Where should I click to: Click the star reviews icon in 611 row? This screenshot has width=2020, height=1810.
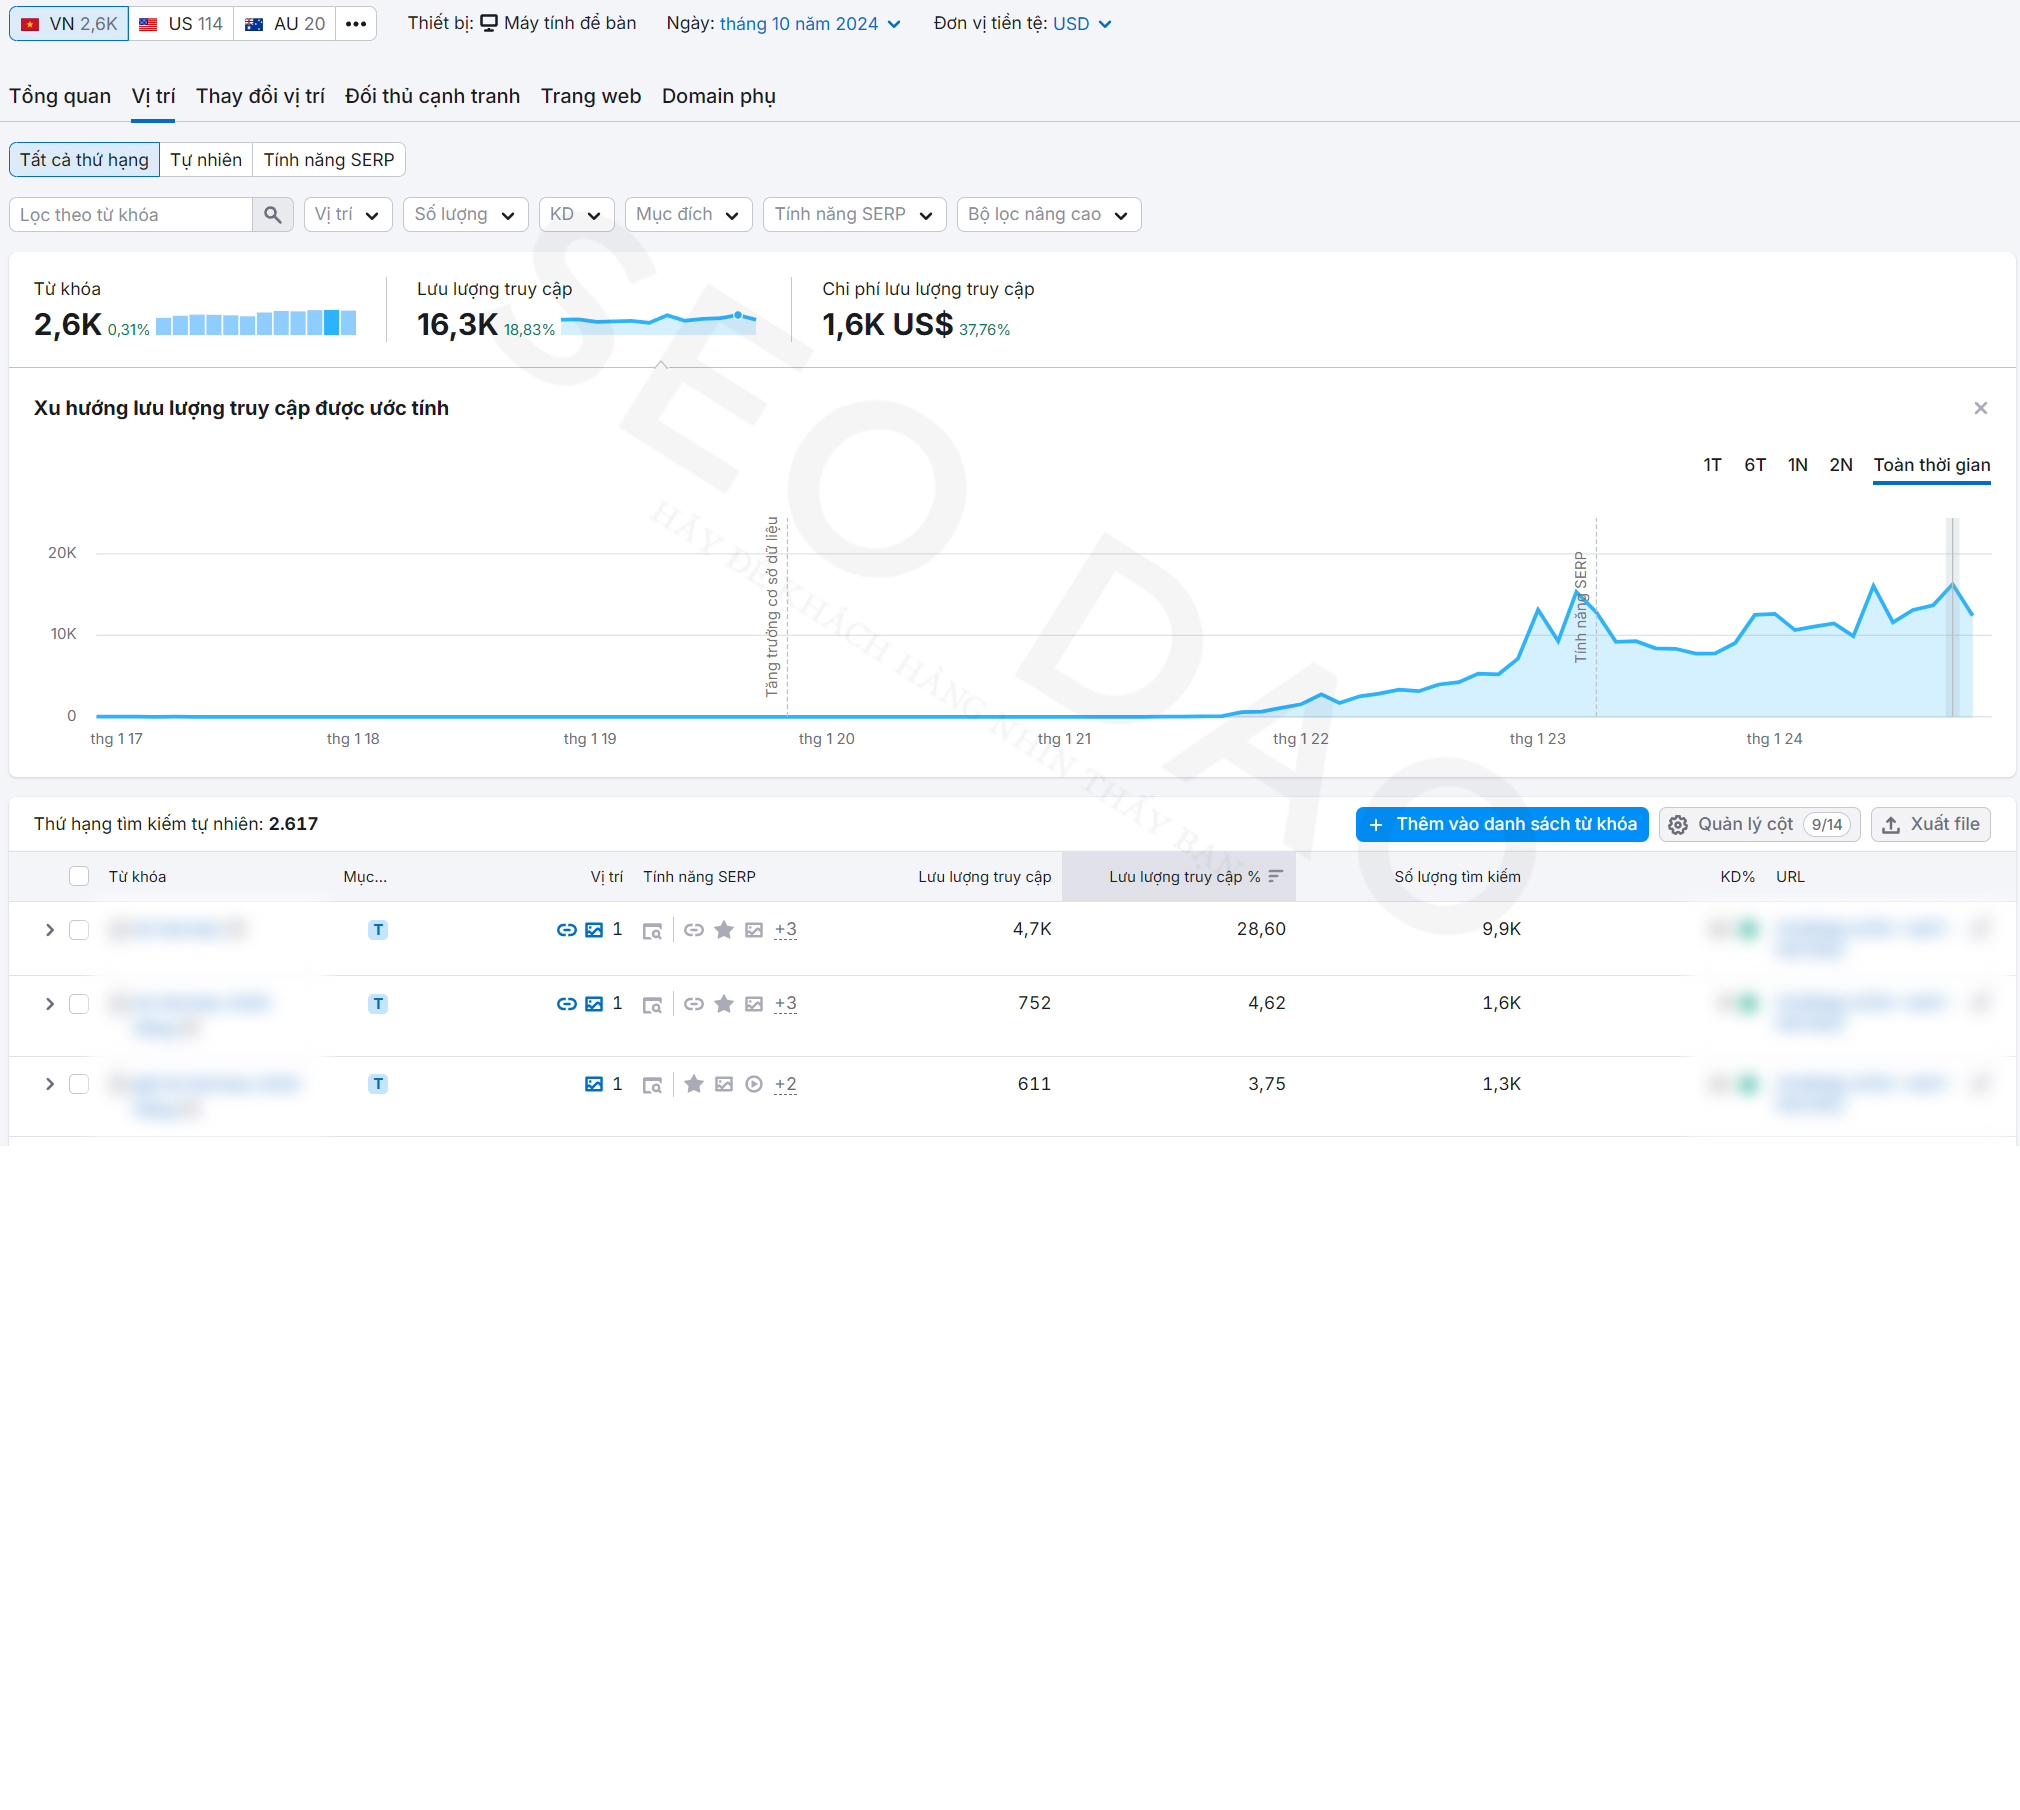tap(694, 1084)
